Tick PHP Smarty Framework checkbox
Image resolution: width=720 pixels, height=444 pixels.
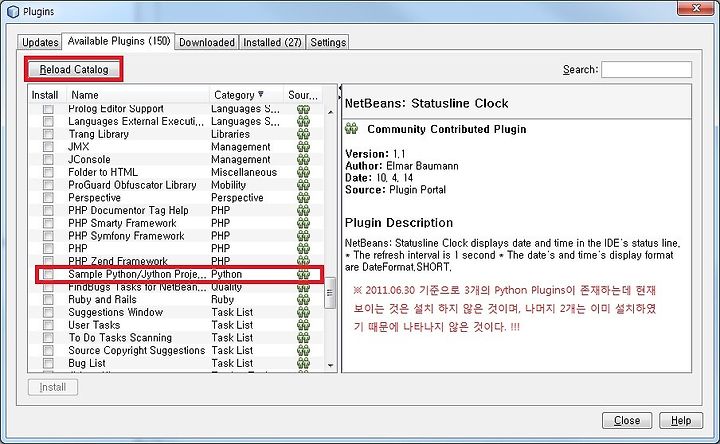(48, 223)
